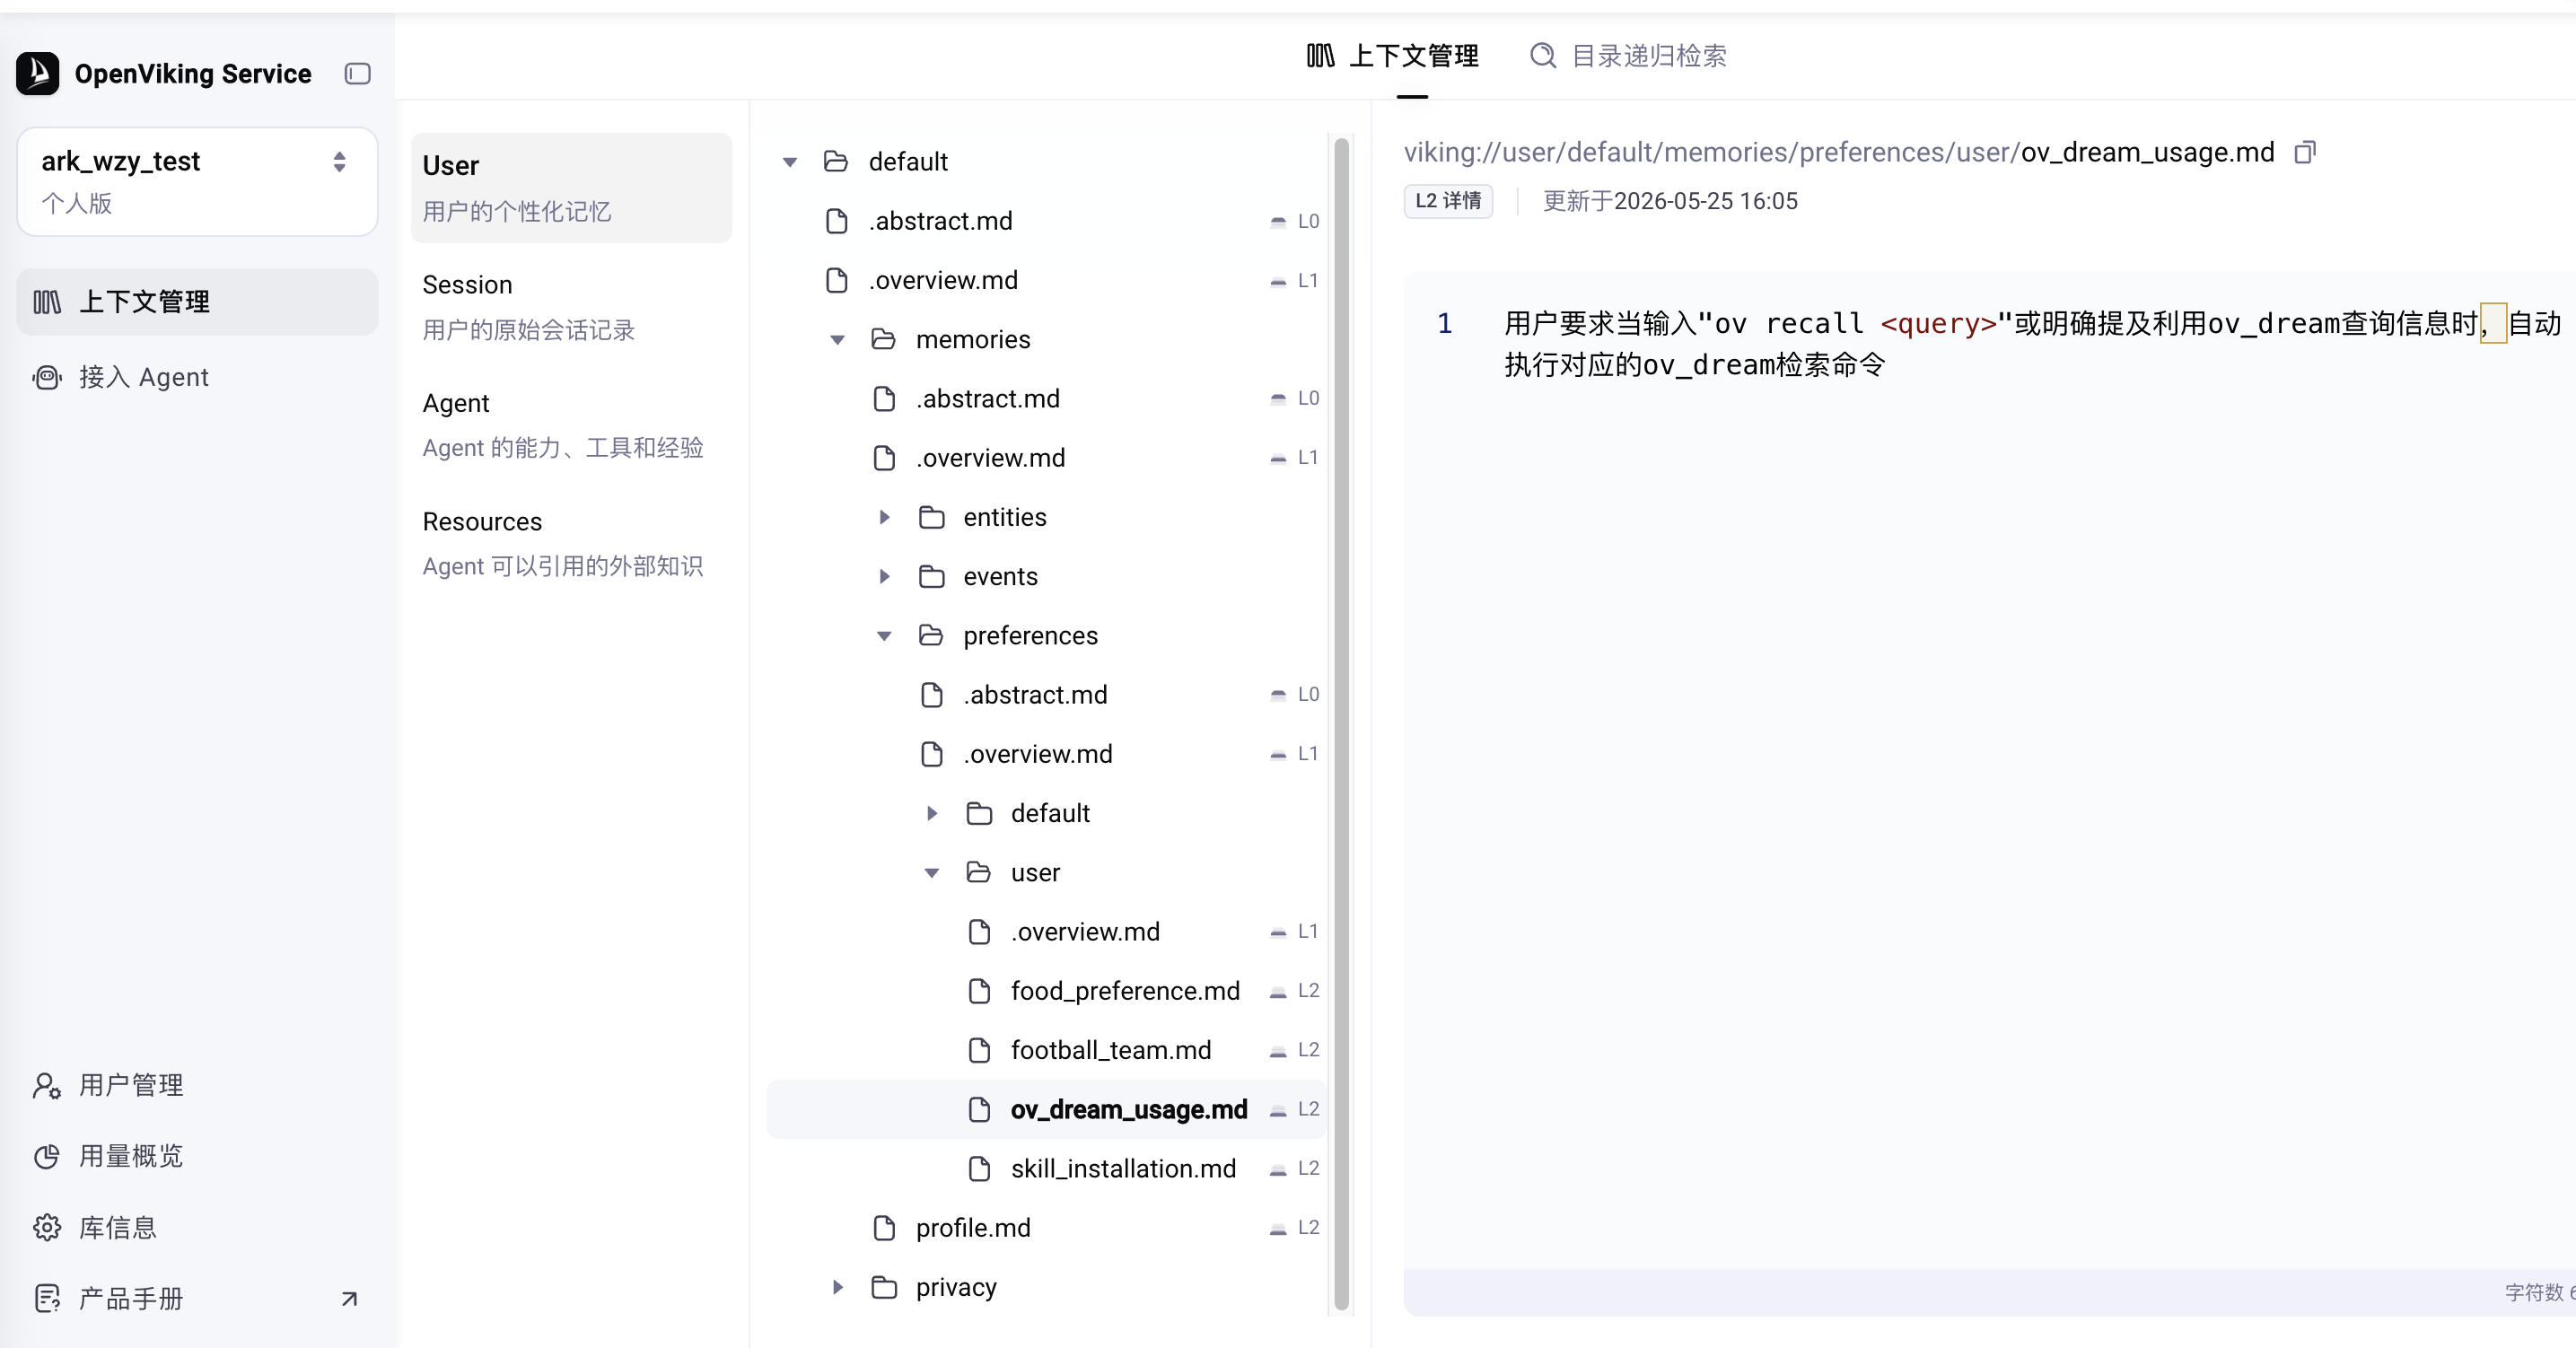Image resolution: width=2576 pixels, height=1348 pixels.
Task: Collapse the root default folder
Action: (x=790, y=162)
